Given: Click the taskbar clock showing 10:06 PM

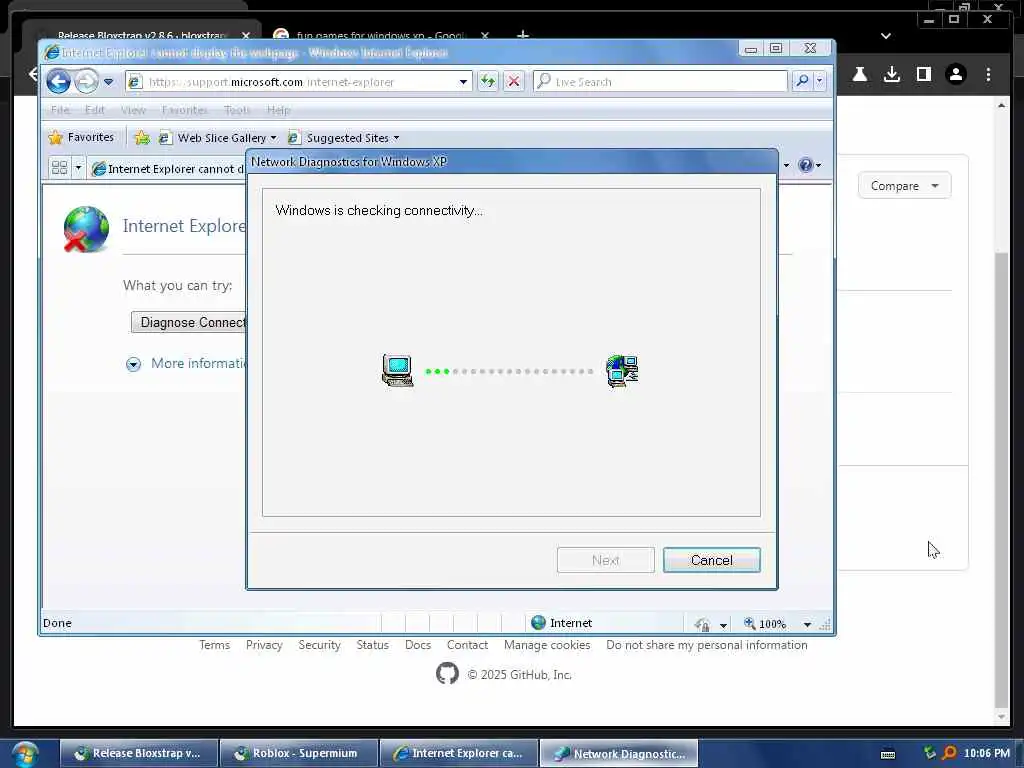Looking at the screenshot, I should 986,753.
